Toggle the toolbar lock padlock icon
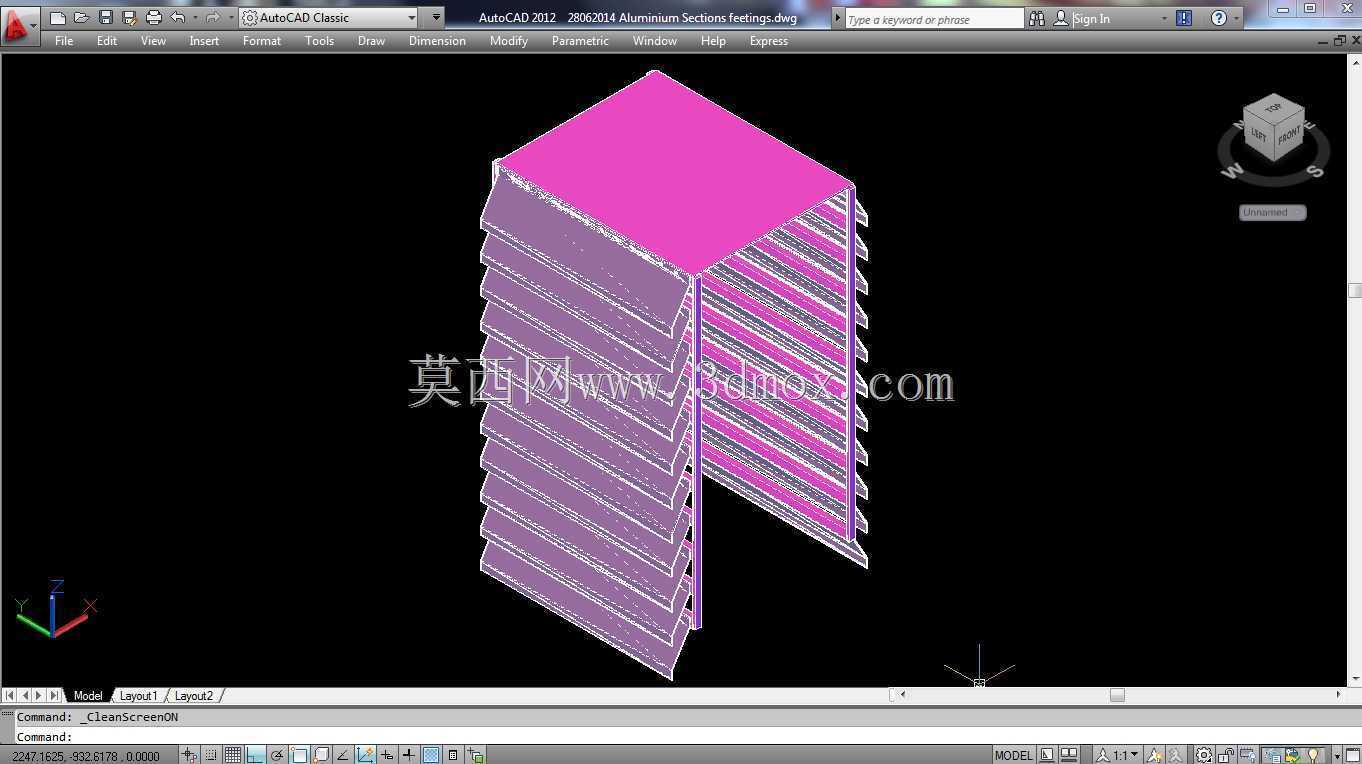Viewport: 1362px width, 764px height. [x=1225, y=755]
